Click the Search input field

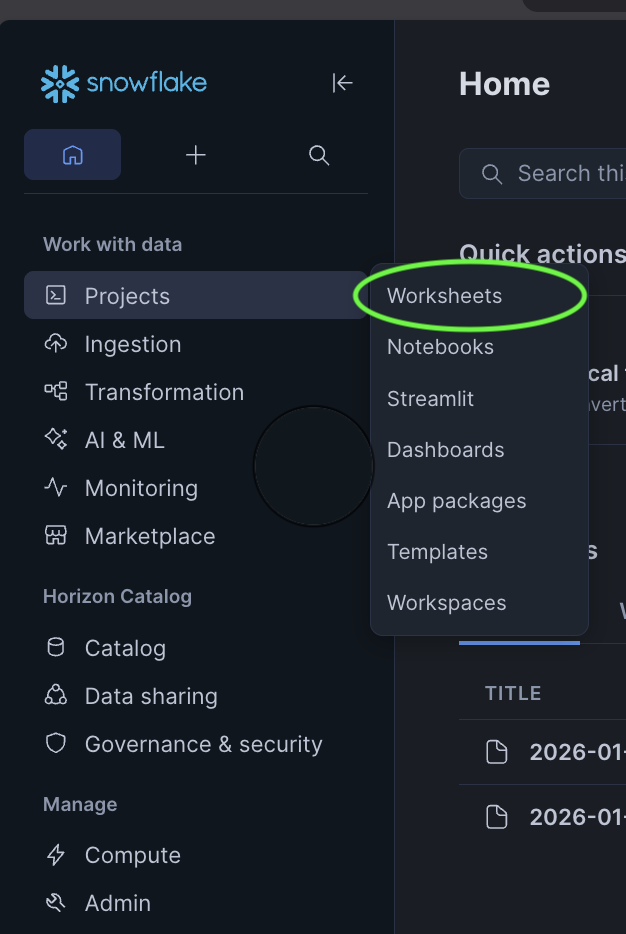560,173
